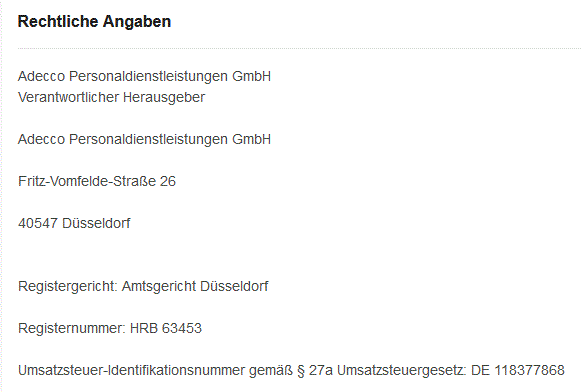
Task: Select the register number HRB 63453
Action: [166, 329]
